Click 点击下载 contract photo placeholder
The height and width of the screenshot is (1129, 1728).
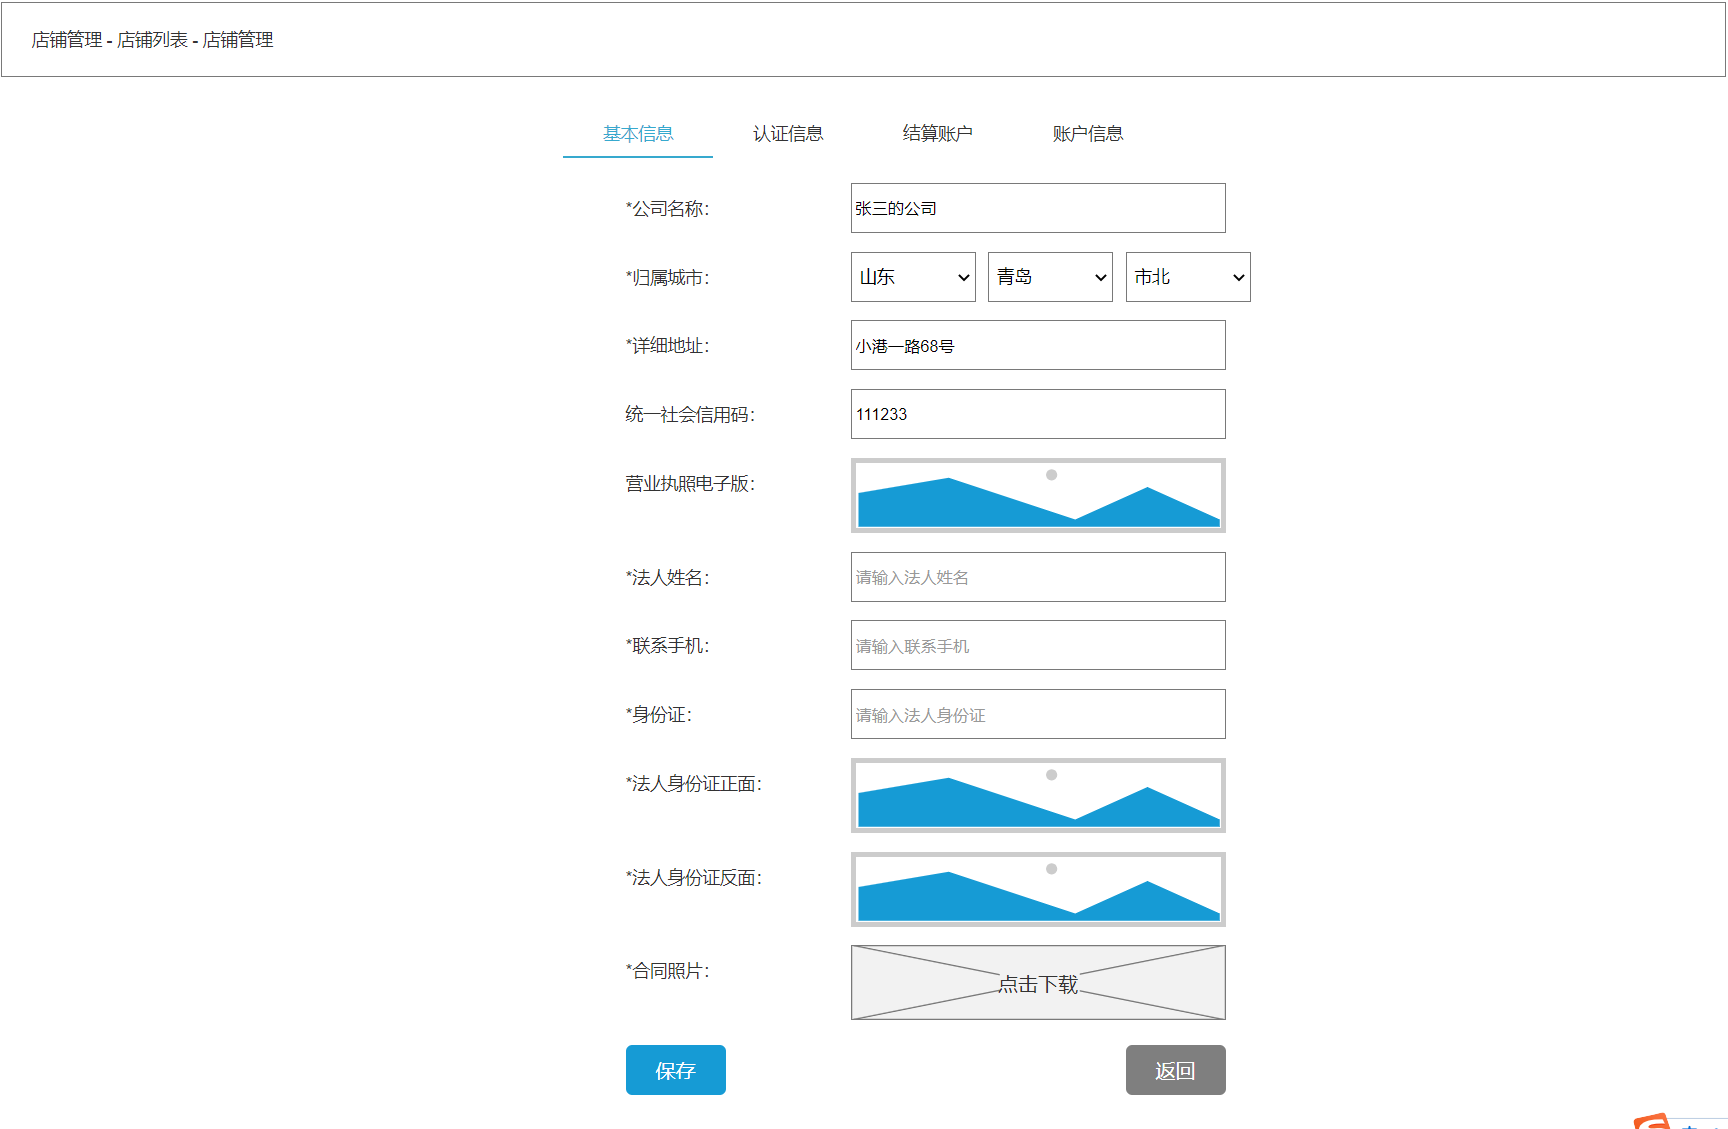[1038, 983]
